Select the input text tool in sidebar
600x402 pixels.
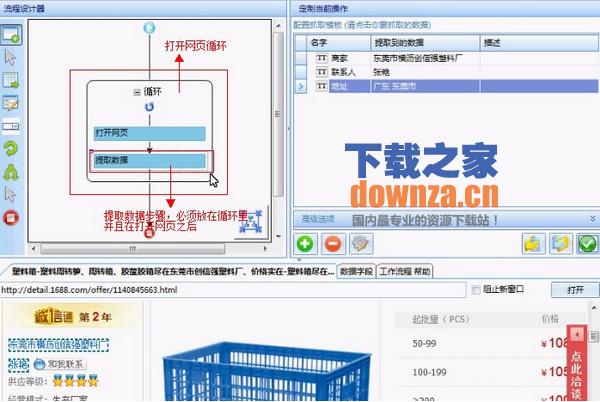(x=10, y=103)
